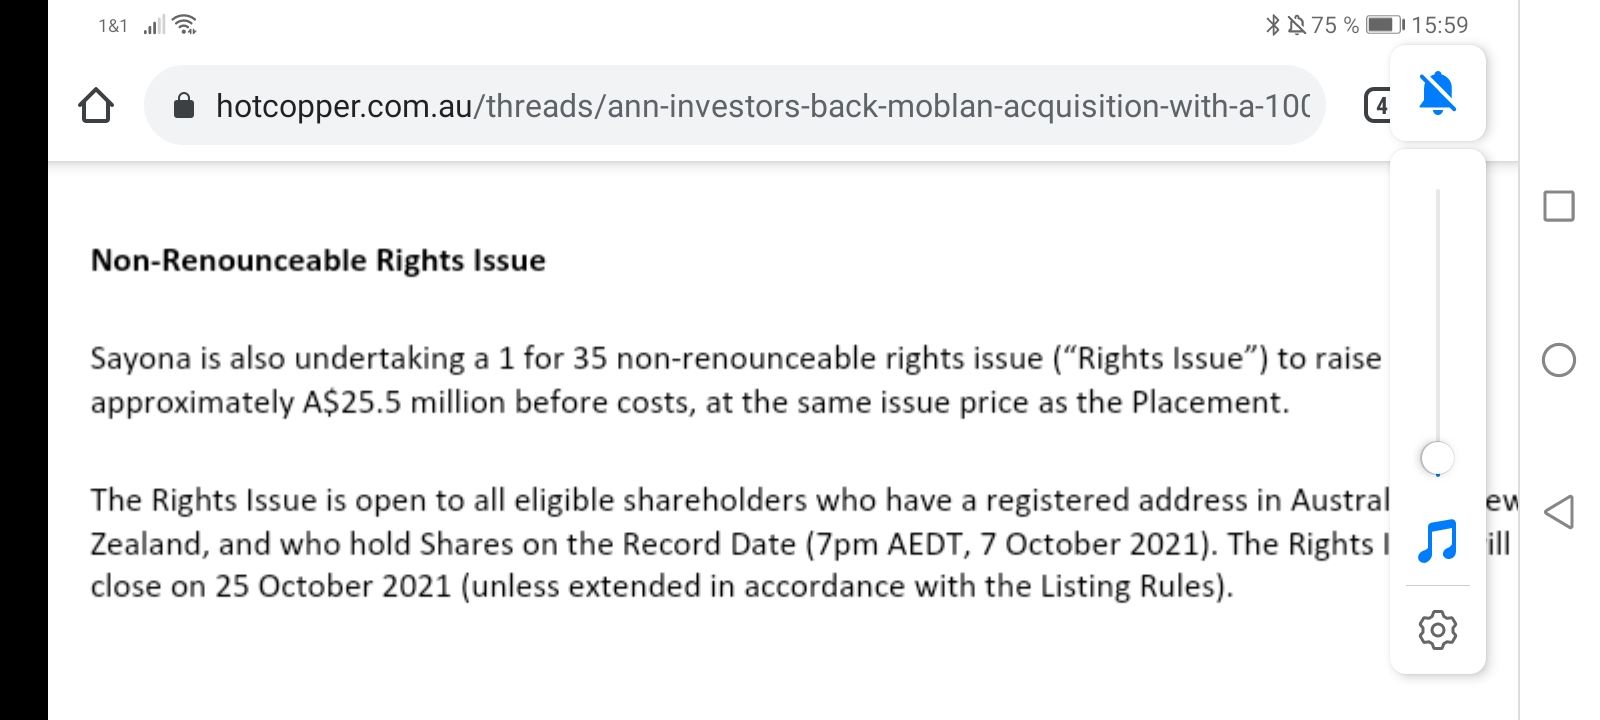Click the "Non-Renounceable Rights Issue" heading
The width and height of the screenshot is (1600, 720).
[x=318, y=260]
